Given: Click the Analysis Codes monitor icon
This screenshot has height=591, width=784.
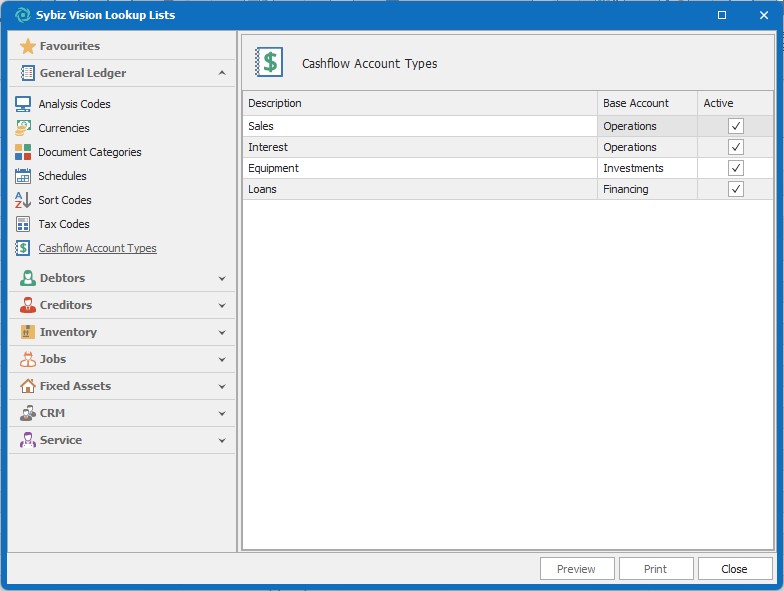Looking at the screenshot, I should [22, 104].
